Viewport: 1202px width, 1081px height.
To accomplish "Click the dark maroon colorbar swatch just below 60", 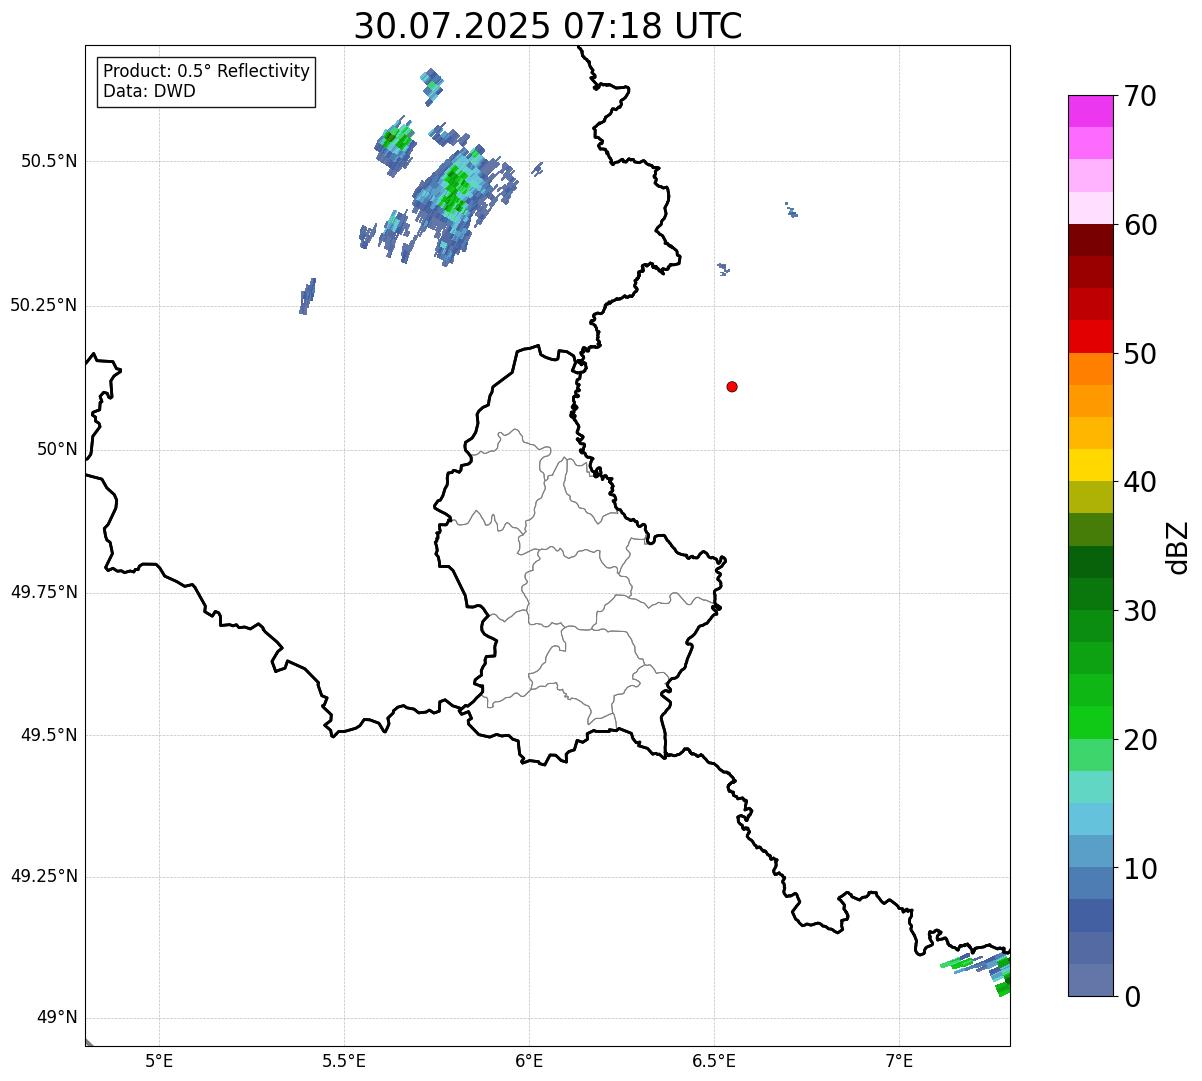I will coord(1091,240).
